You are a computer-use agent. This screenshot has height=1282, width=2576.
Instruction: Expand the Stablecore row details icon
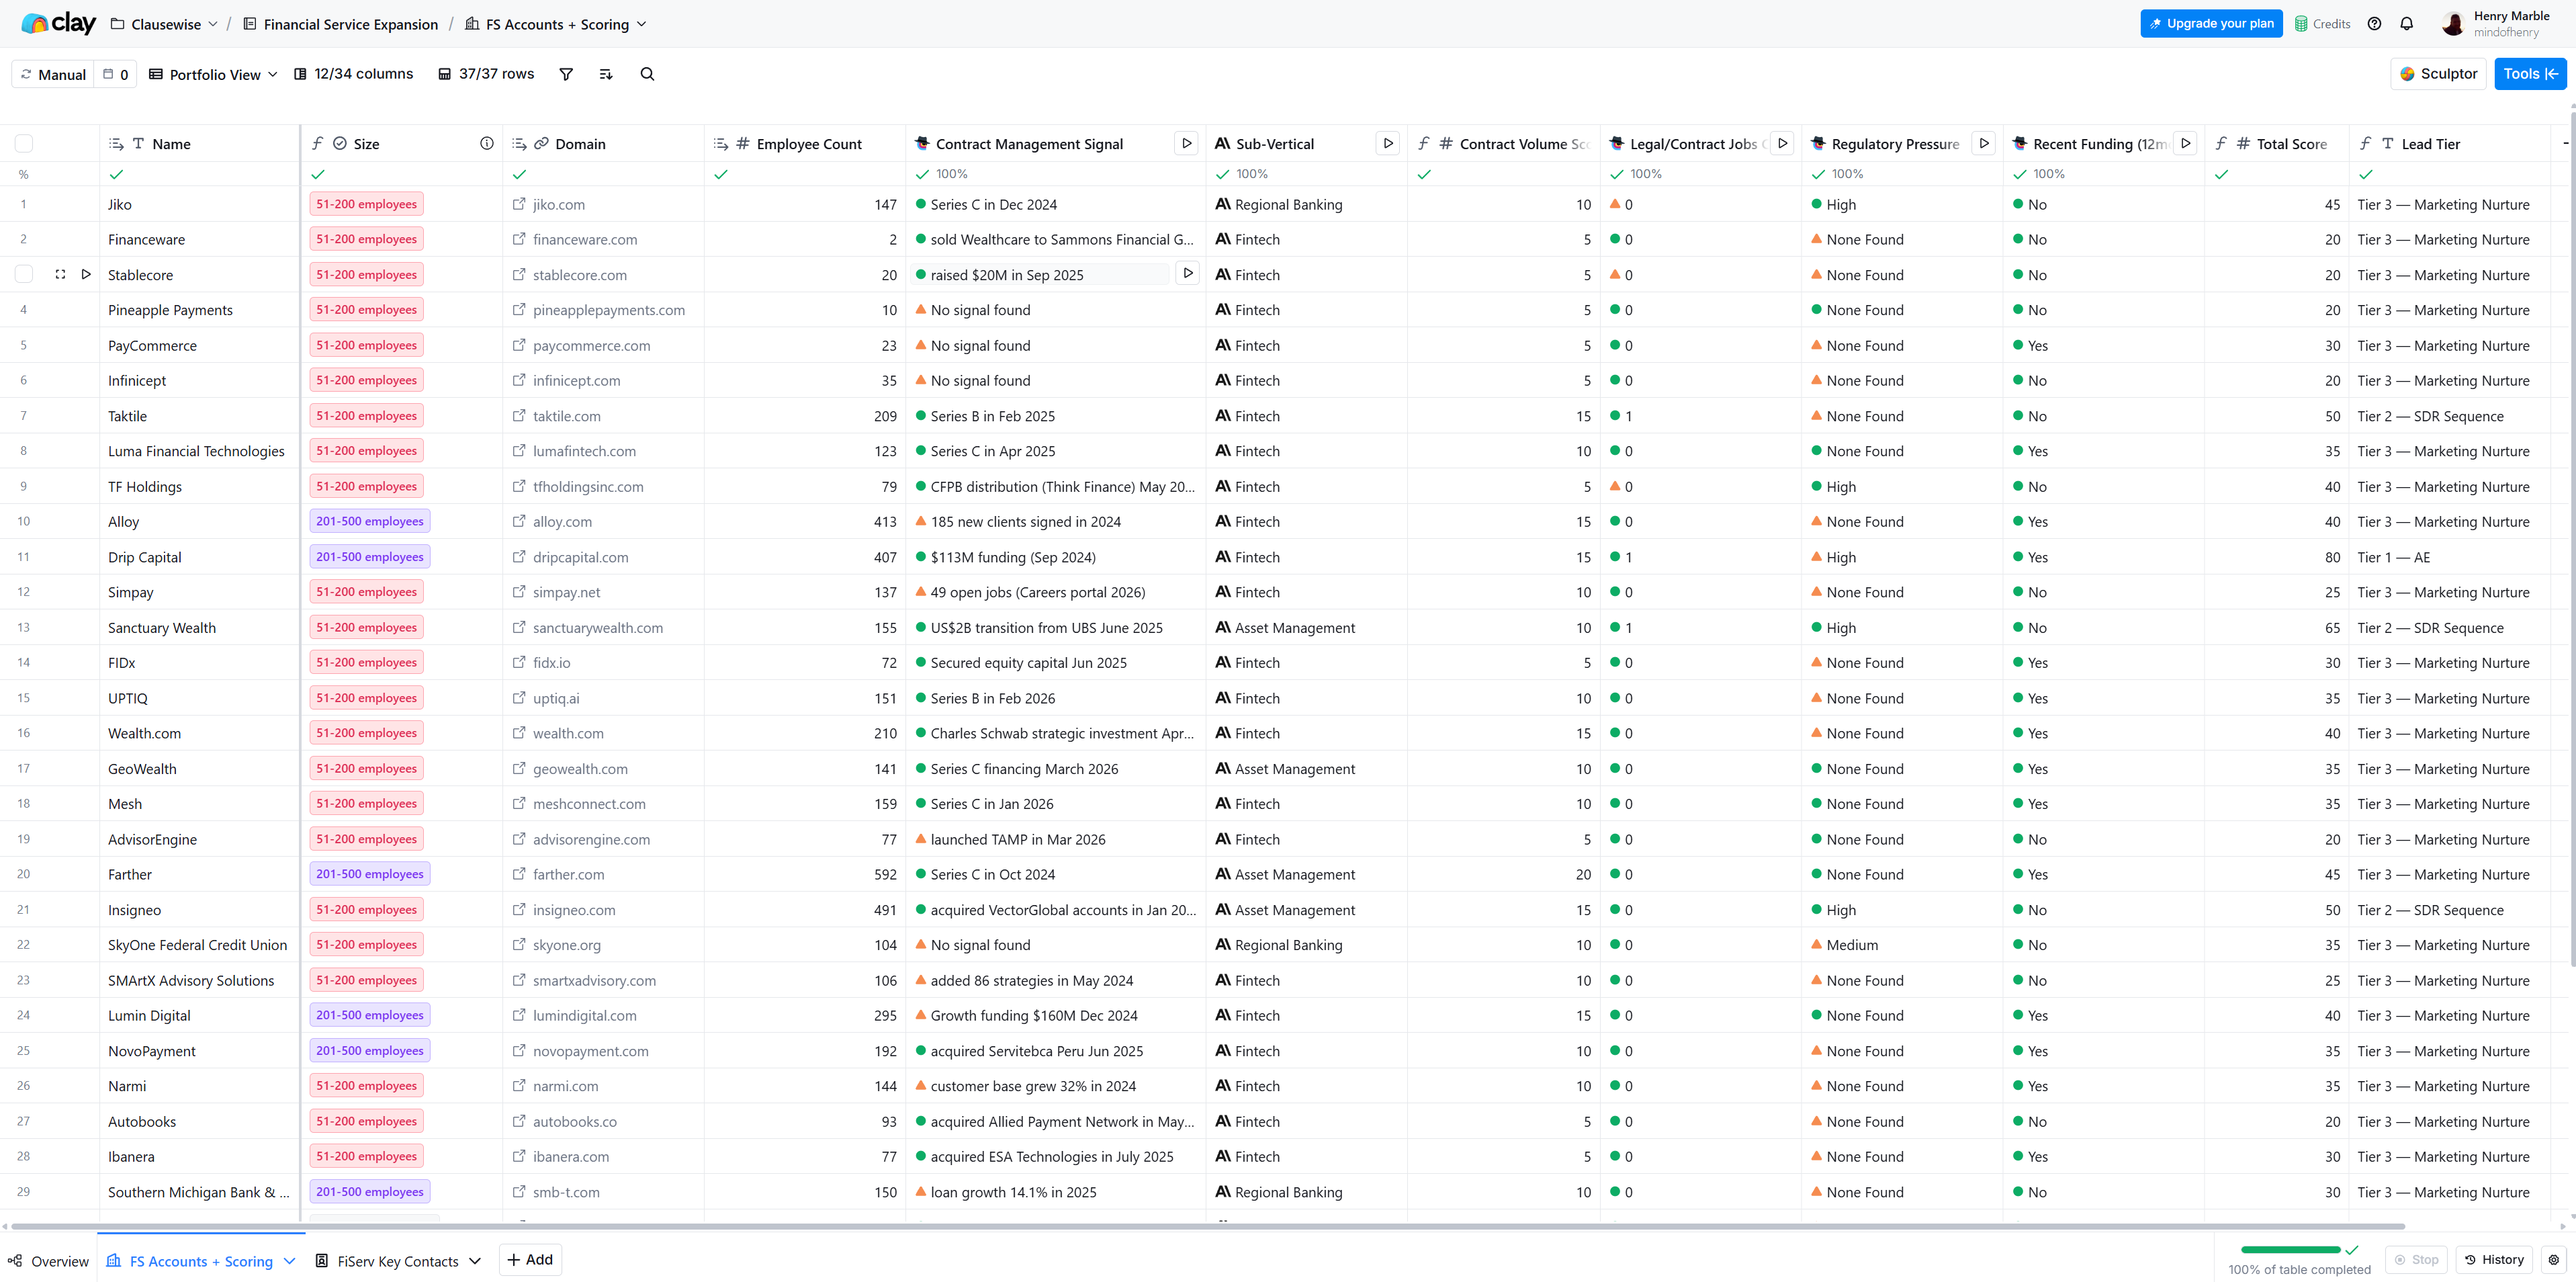[x=60, y=274]
